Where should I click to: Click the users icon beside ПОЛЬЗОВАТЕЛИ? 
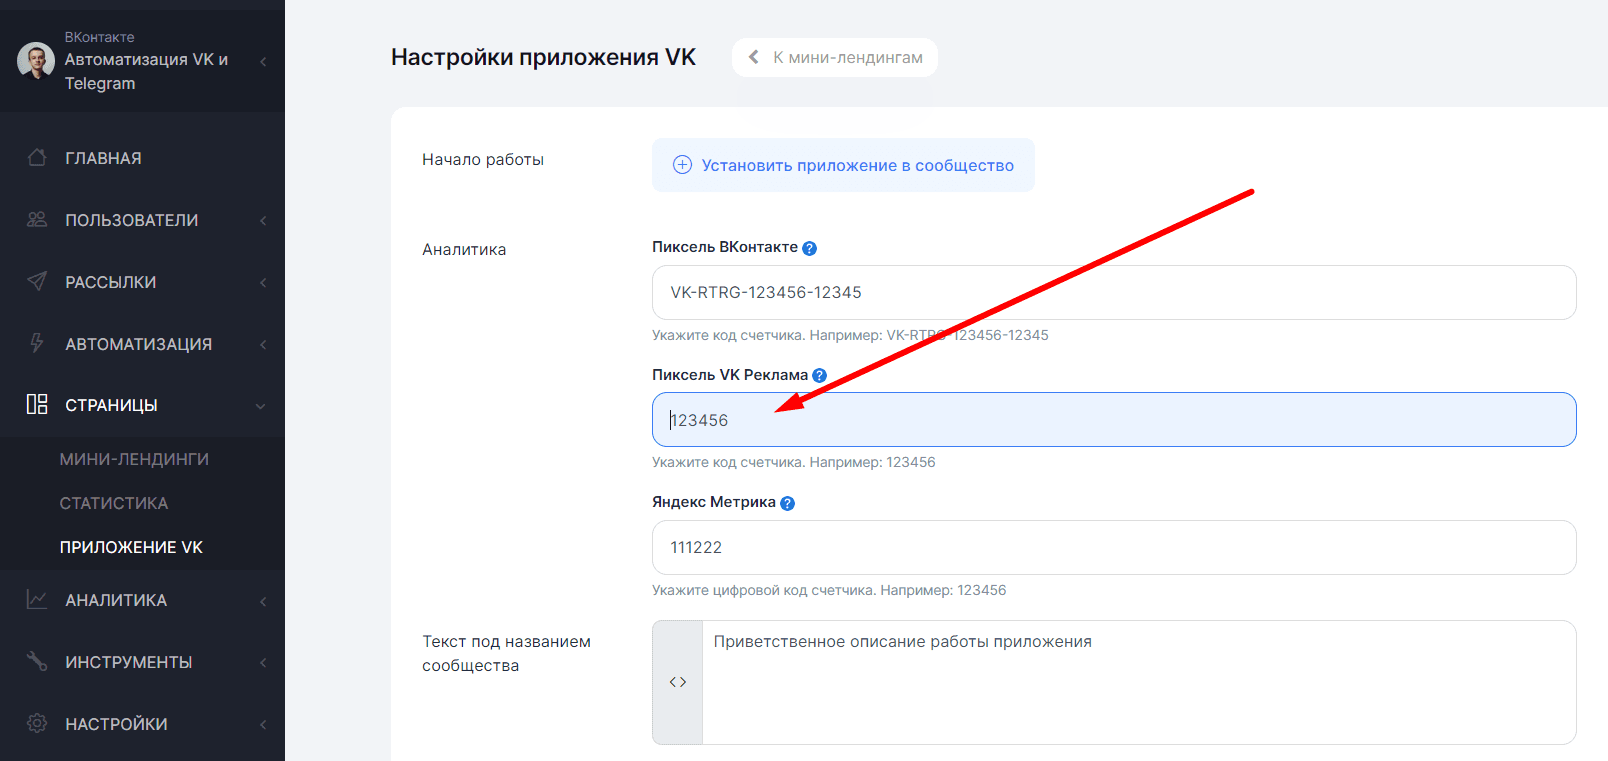click(x=37, y=220)
